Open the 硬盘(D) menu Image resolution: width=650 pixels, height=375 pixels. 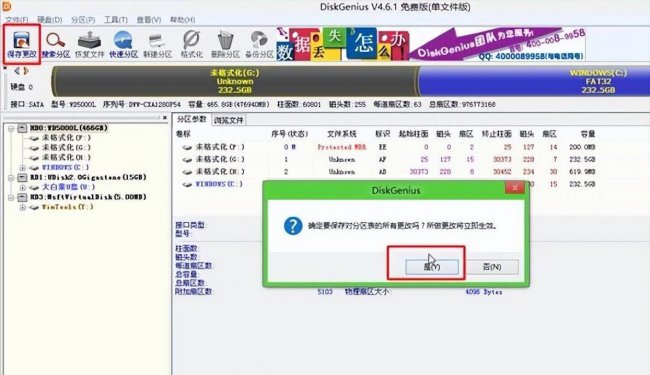[x=49, y=20]
